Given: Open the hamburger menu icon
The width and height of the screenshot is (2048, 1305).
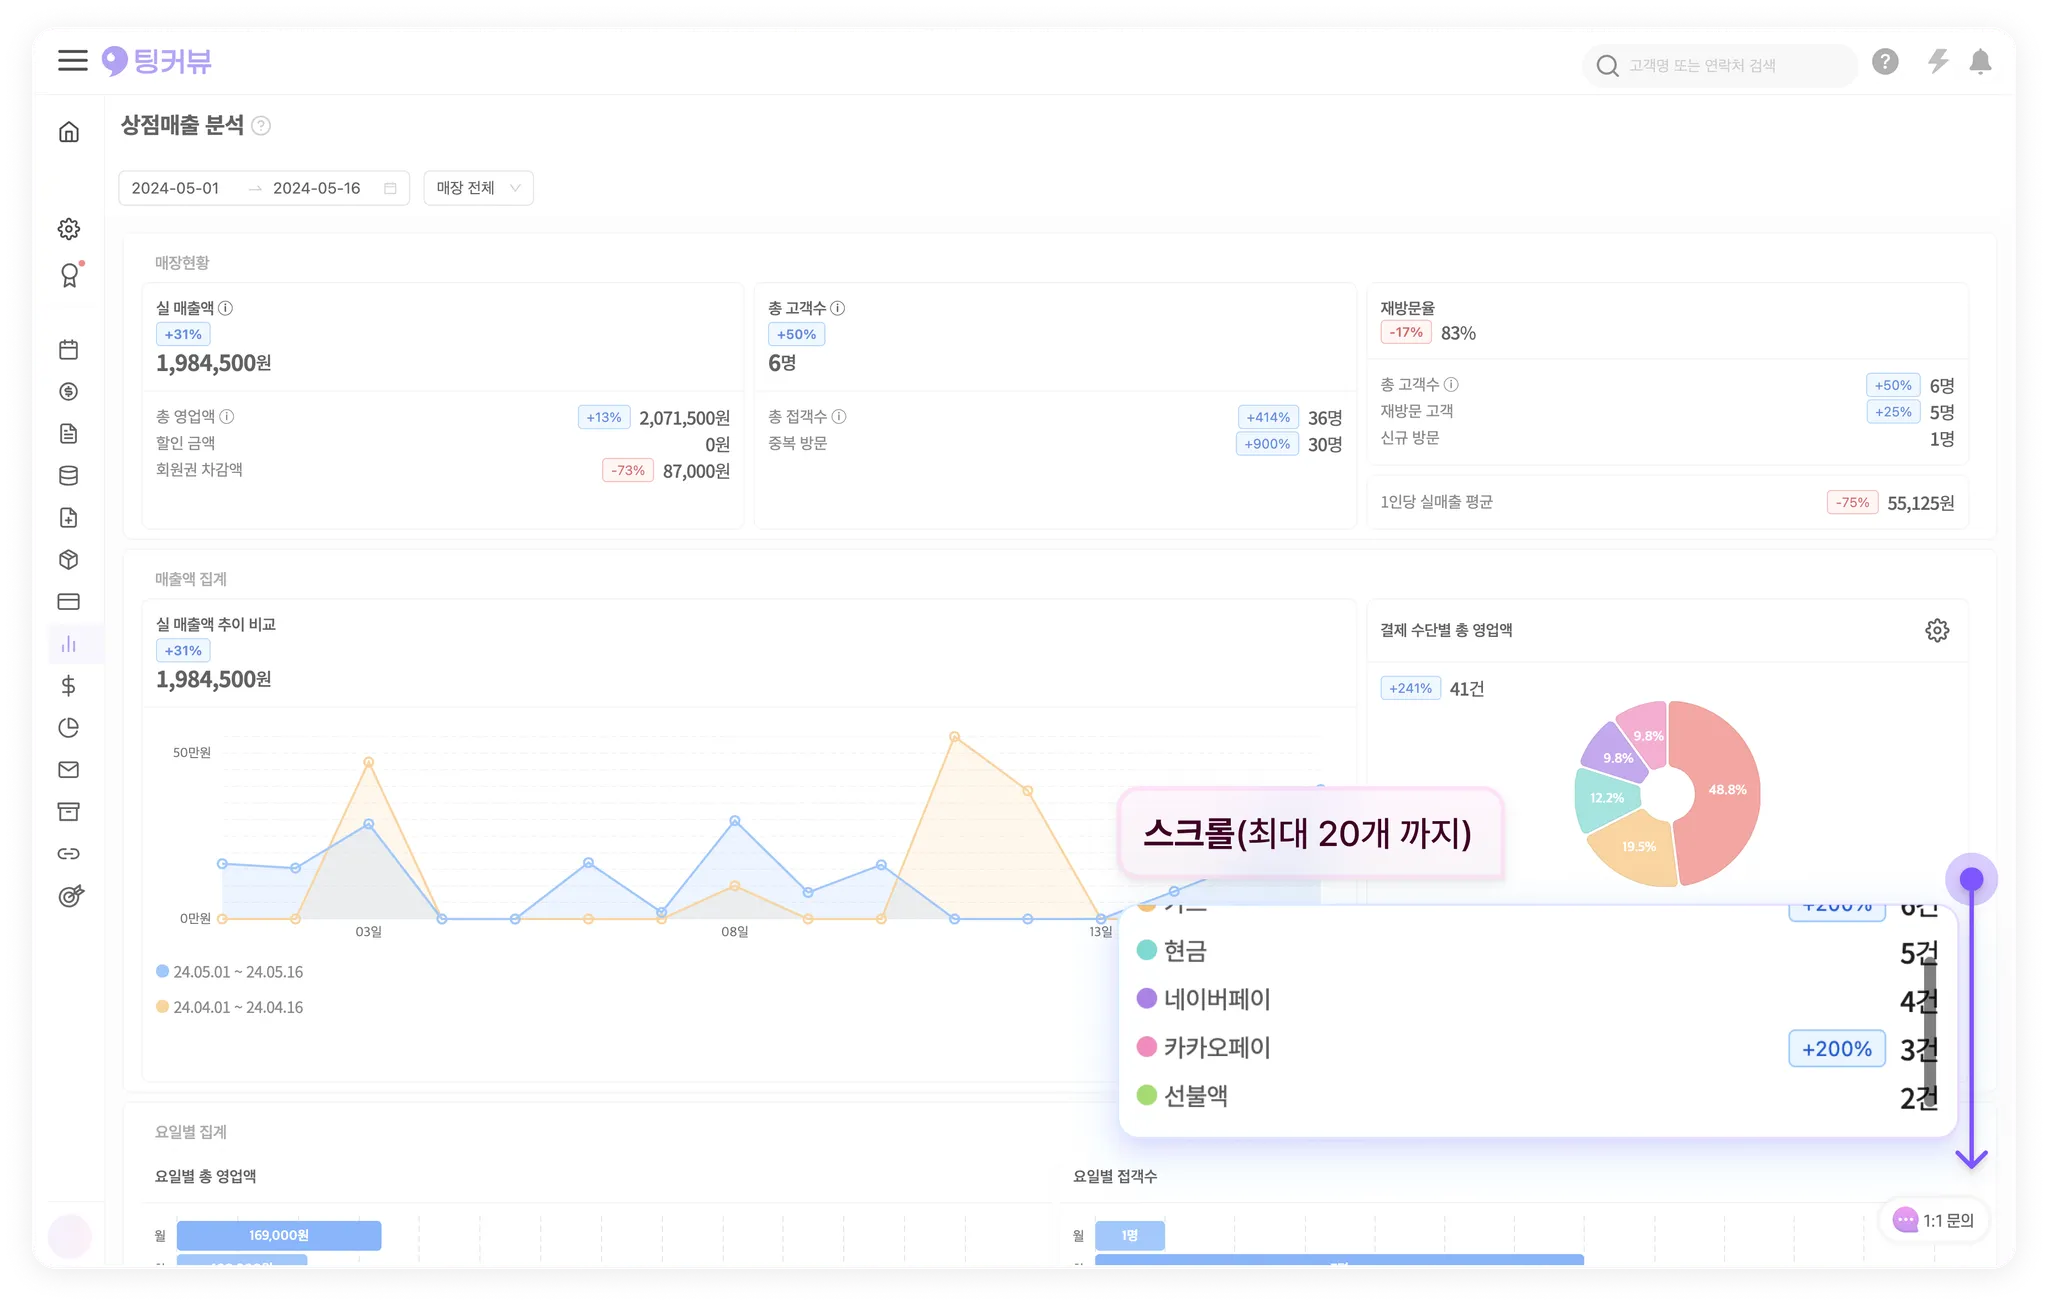Looking at the screenshot, I should coord(72,61).
